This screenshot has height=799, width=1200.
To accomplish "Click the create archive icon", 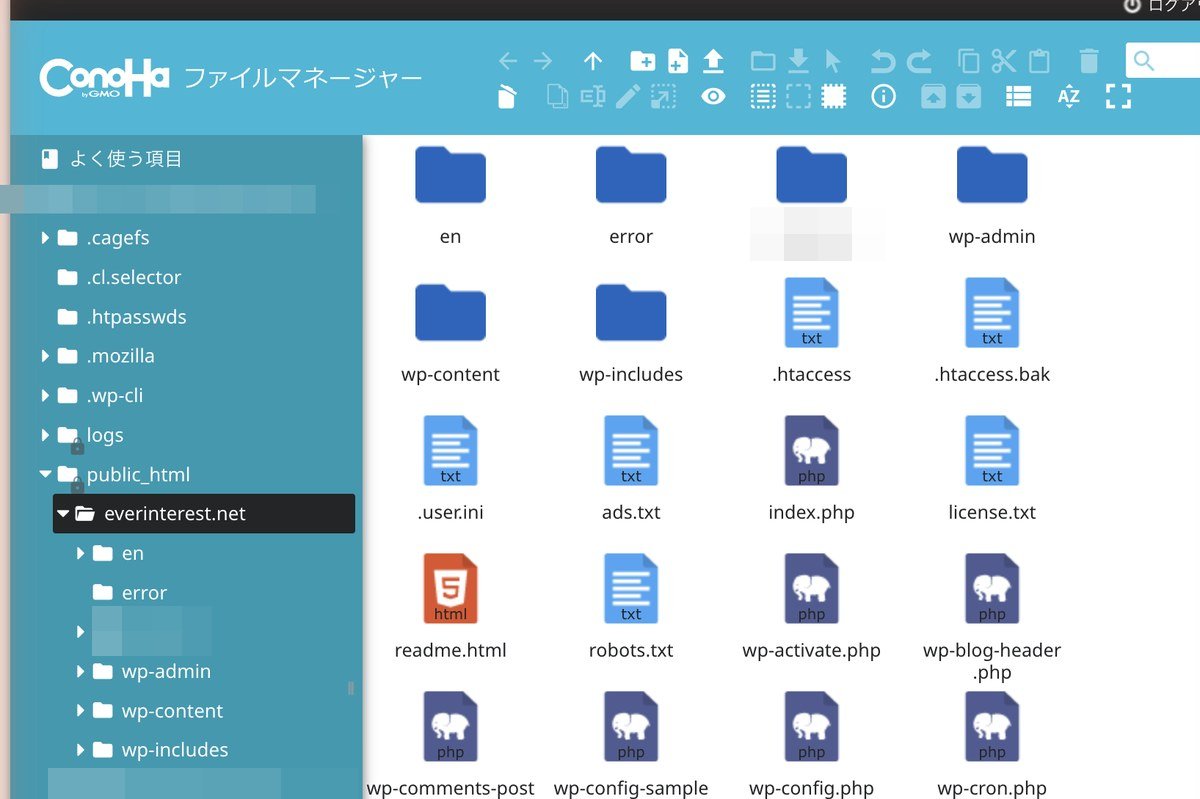I will pos(968,97).
